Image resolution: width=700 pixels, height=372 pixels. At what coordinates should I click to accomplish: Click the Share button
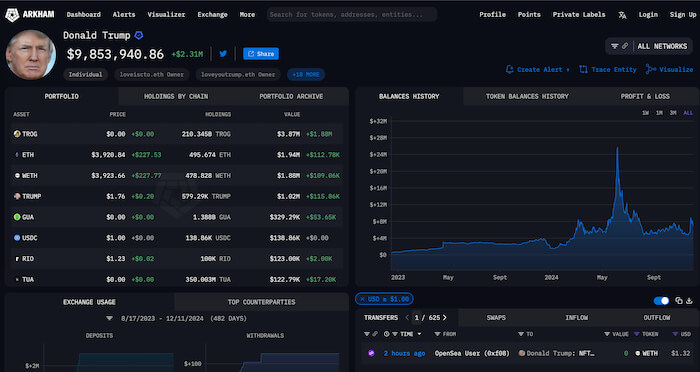tap(261, 54)
